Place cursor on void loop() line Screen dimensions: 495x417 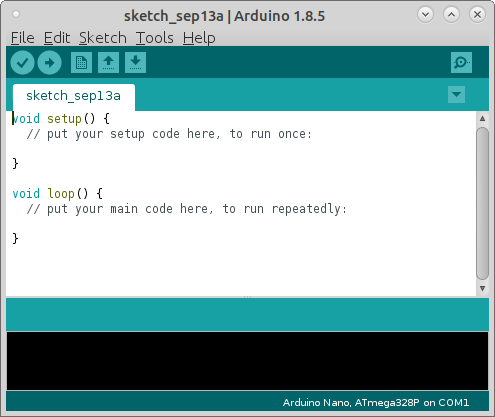click(58, 193)
